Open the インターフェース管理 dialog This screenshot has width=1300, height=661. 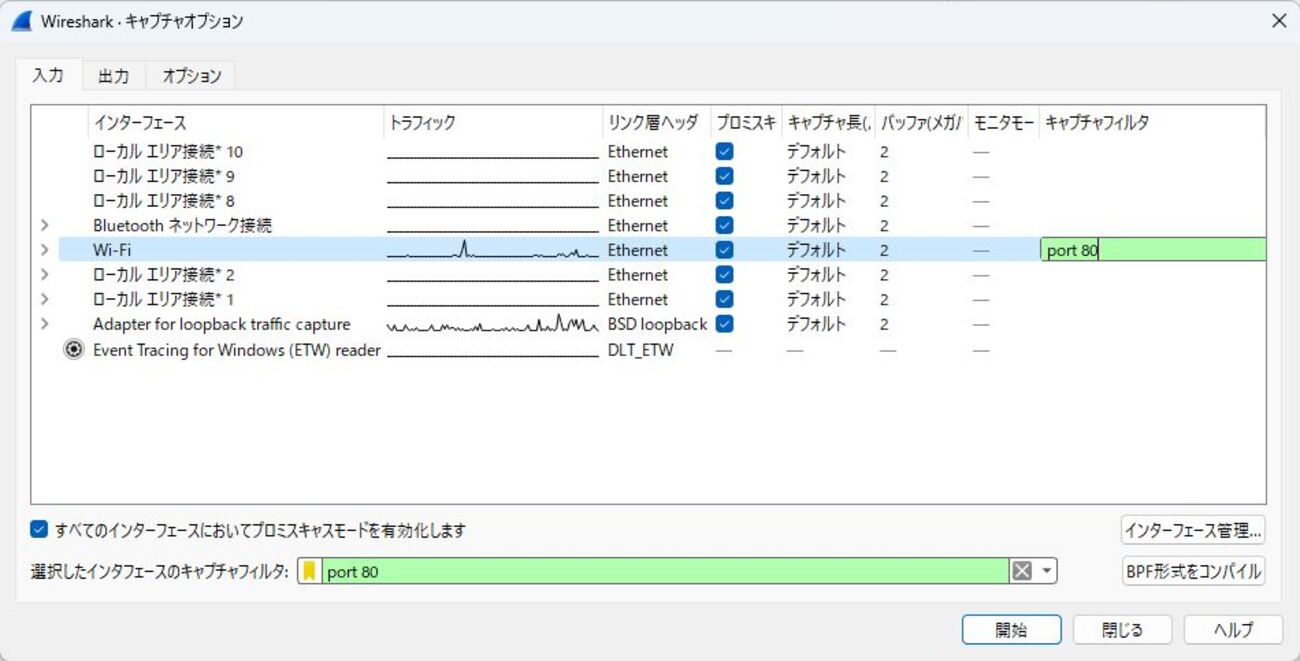click(1193, 532)
